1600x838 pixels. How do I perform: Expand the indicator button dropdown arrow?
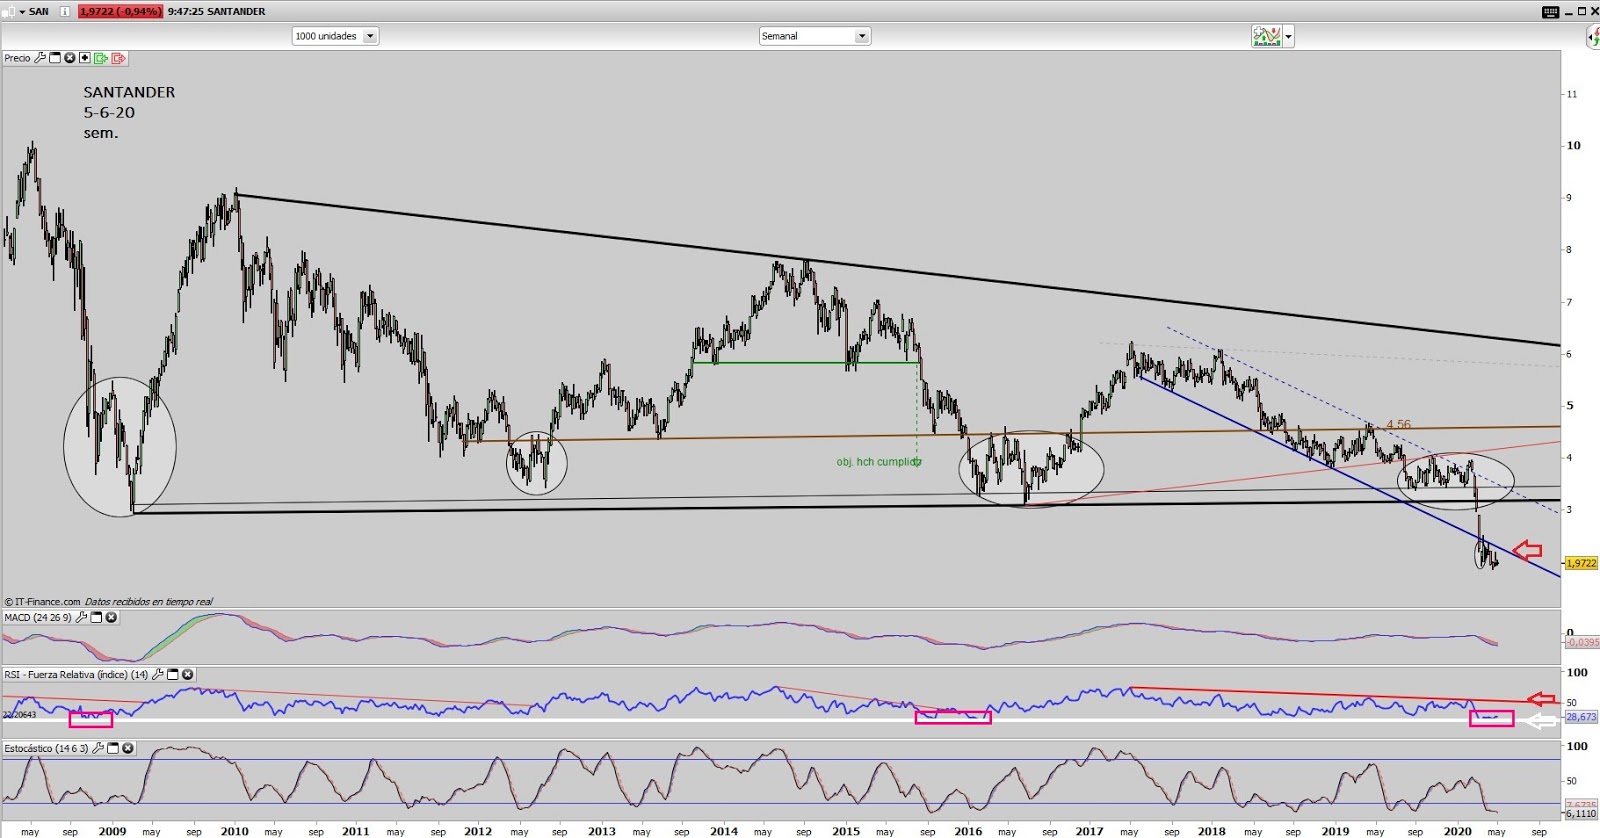(x=1288, y=36)
